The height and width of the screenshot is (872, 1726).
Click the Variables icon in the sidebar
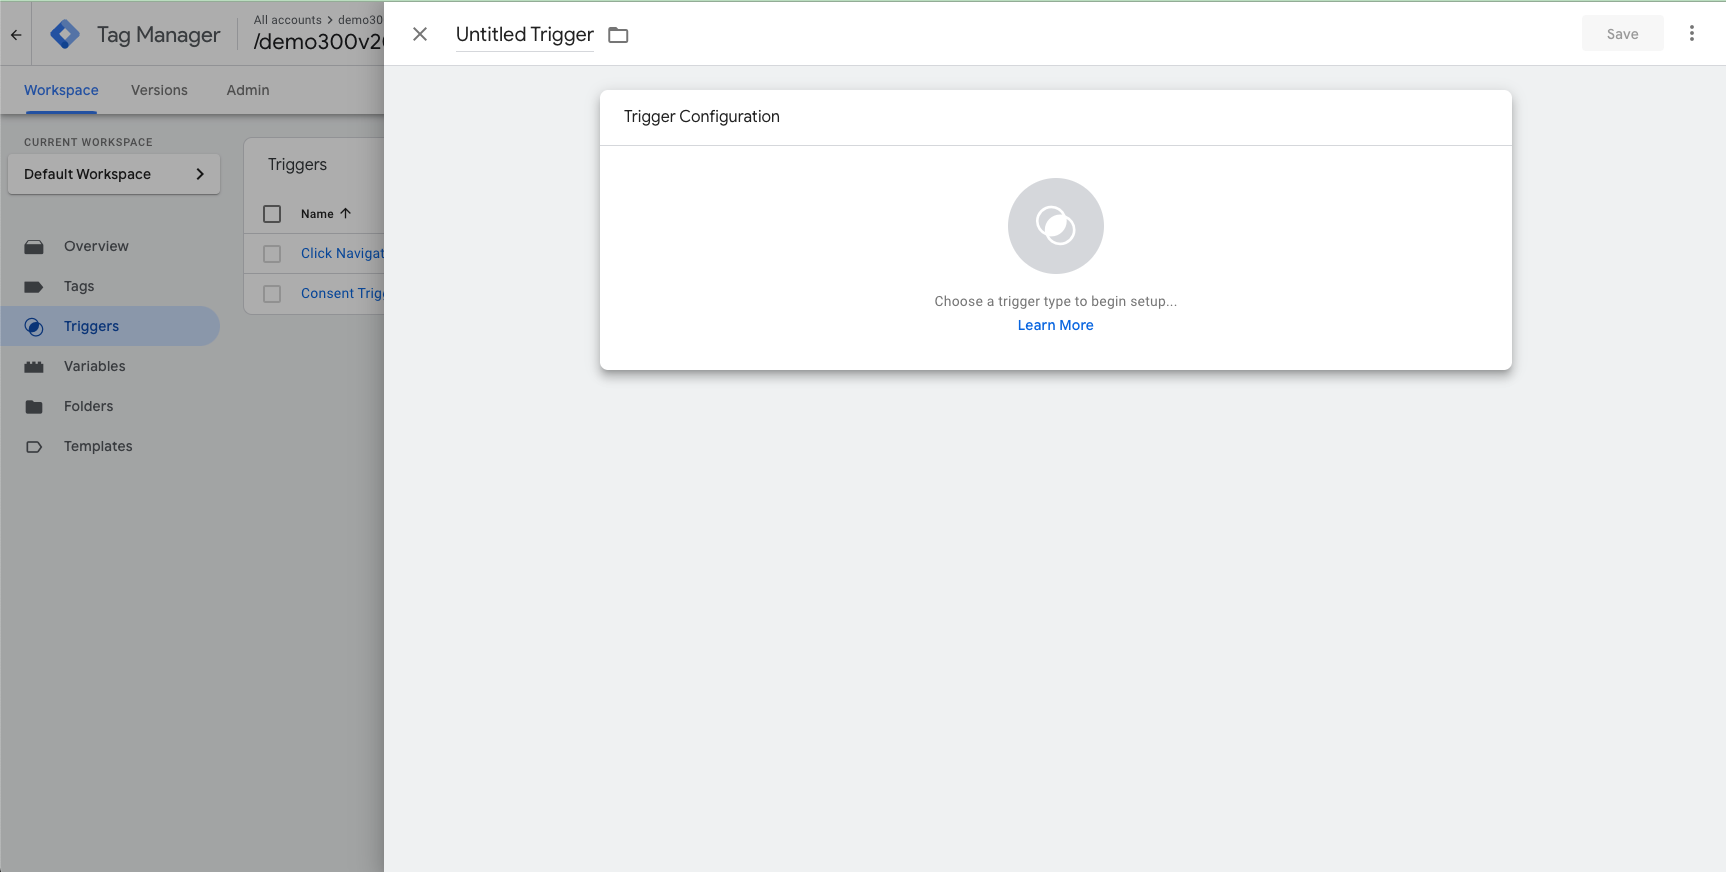point(34,367)
